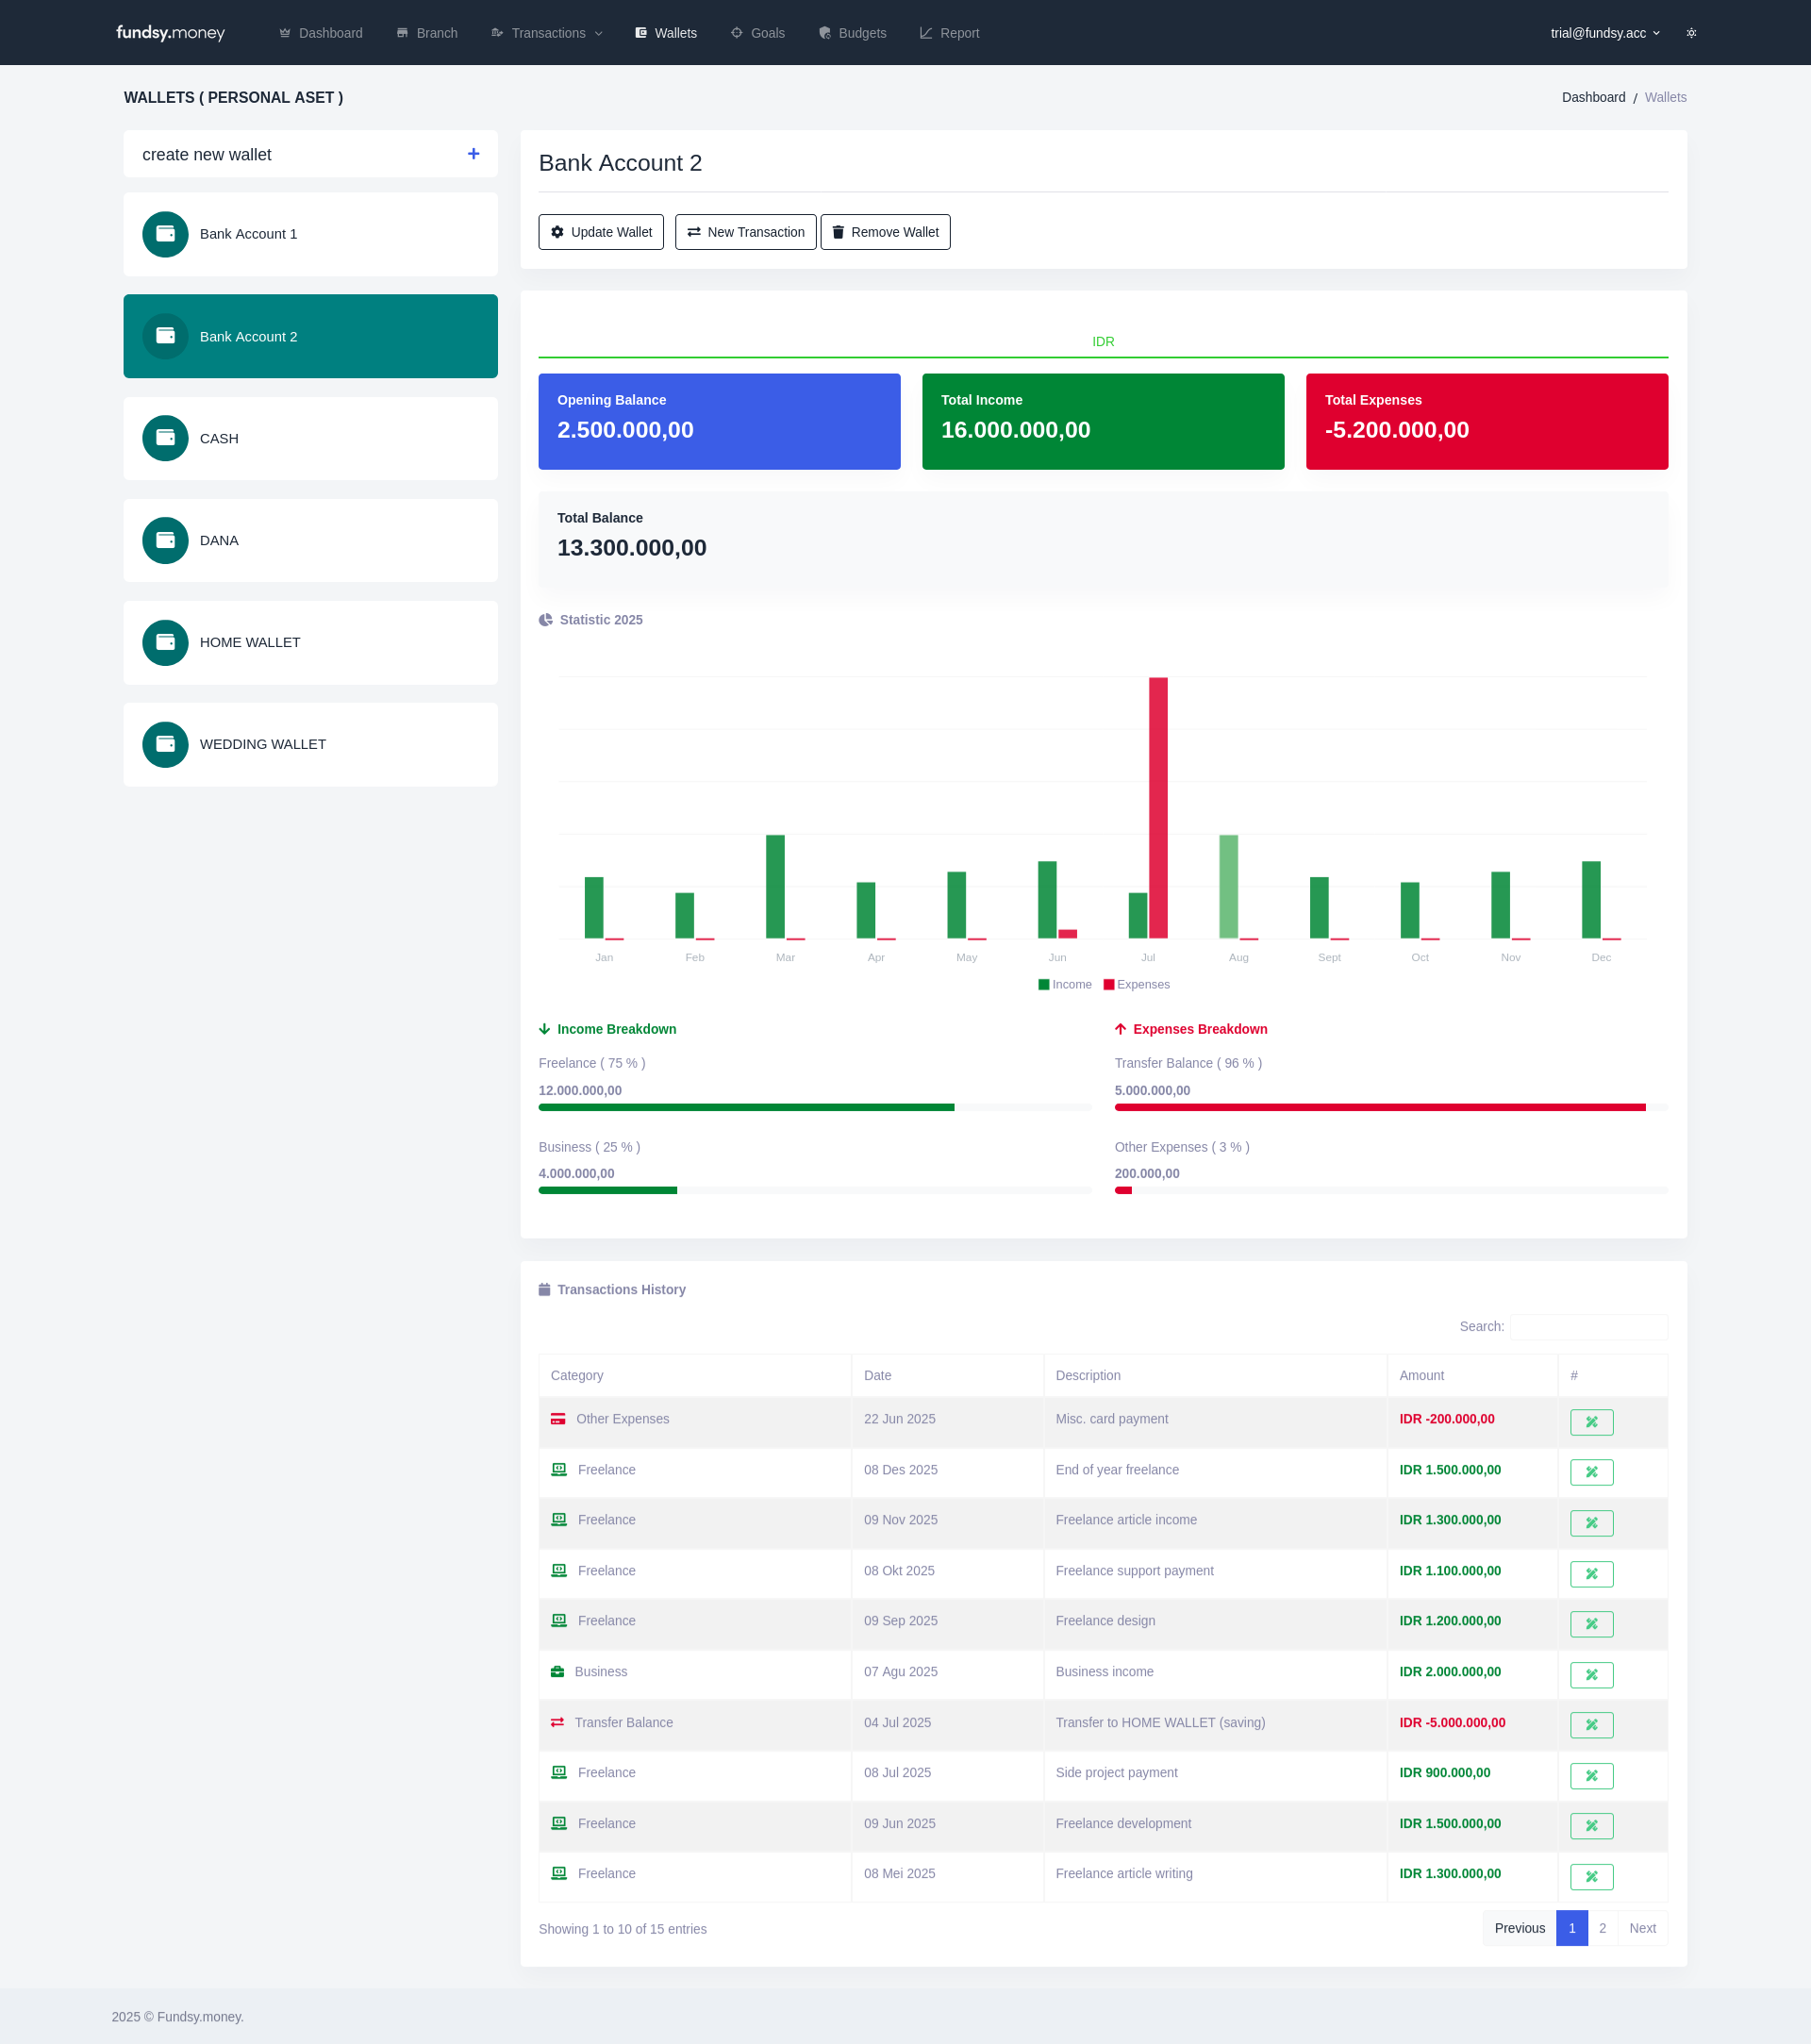Click the DANA wallet icon

click(165, 540)
